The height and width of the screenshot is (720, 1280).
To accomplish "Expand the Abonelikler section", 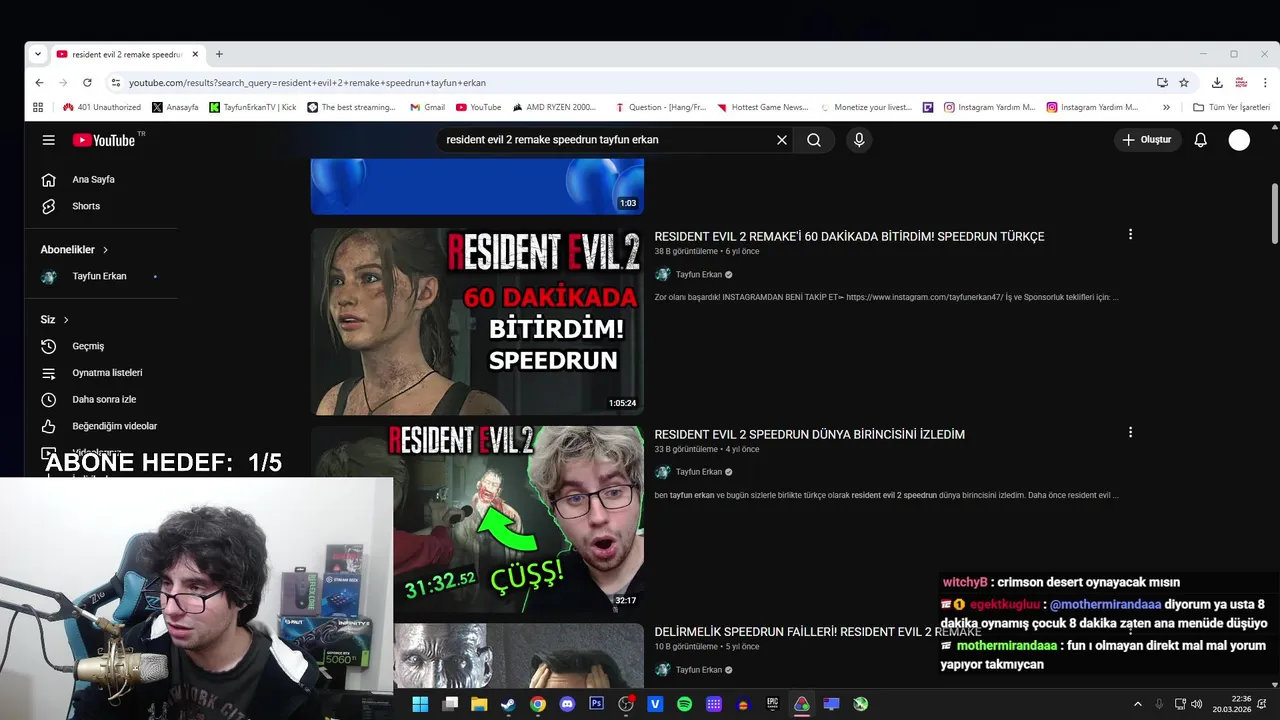I will pyautogui.click(x=75, y=250).
